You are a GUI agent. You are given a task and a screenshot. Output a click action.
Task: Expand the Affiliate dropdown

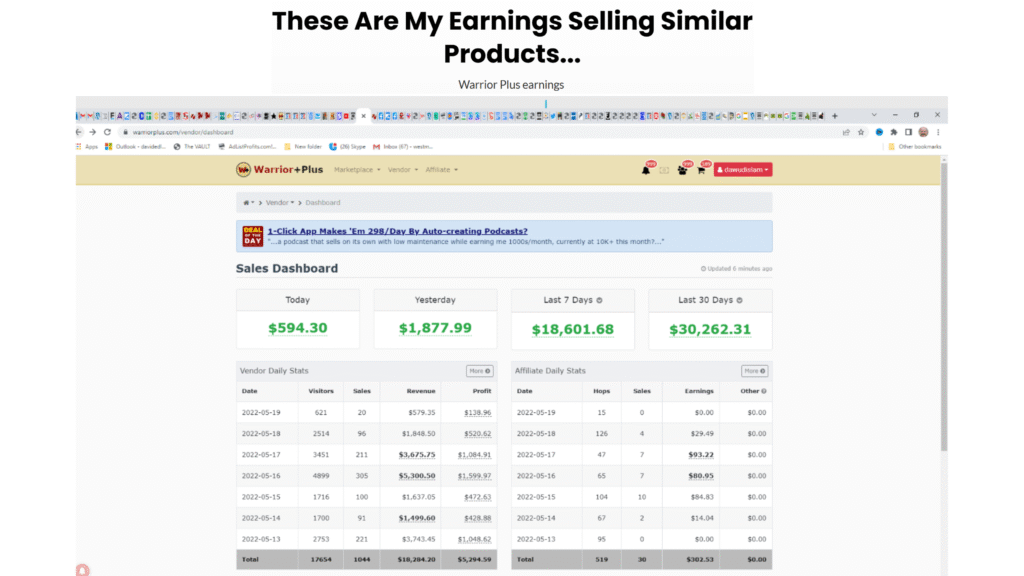coord(439,169)
